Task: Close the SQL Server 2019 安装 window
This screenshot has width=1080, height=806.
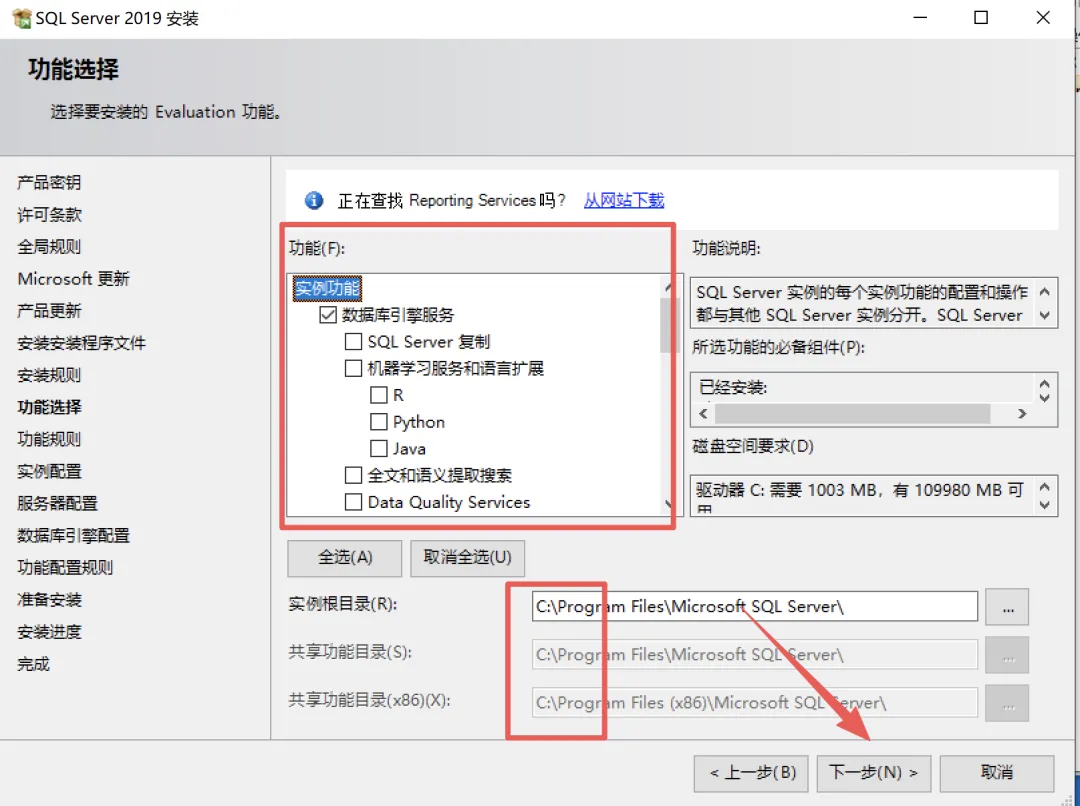Action: point(1043,18)
